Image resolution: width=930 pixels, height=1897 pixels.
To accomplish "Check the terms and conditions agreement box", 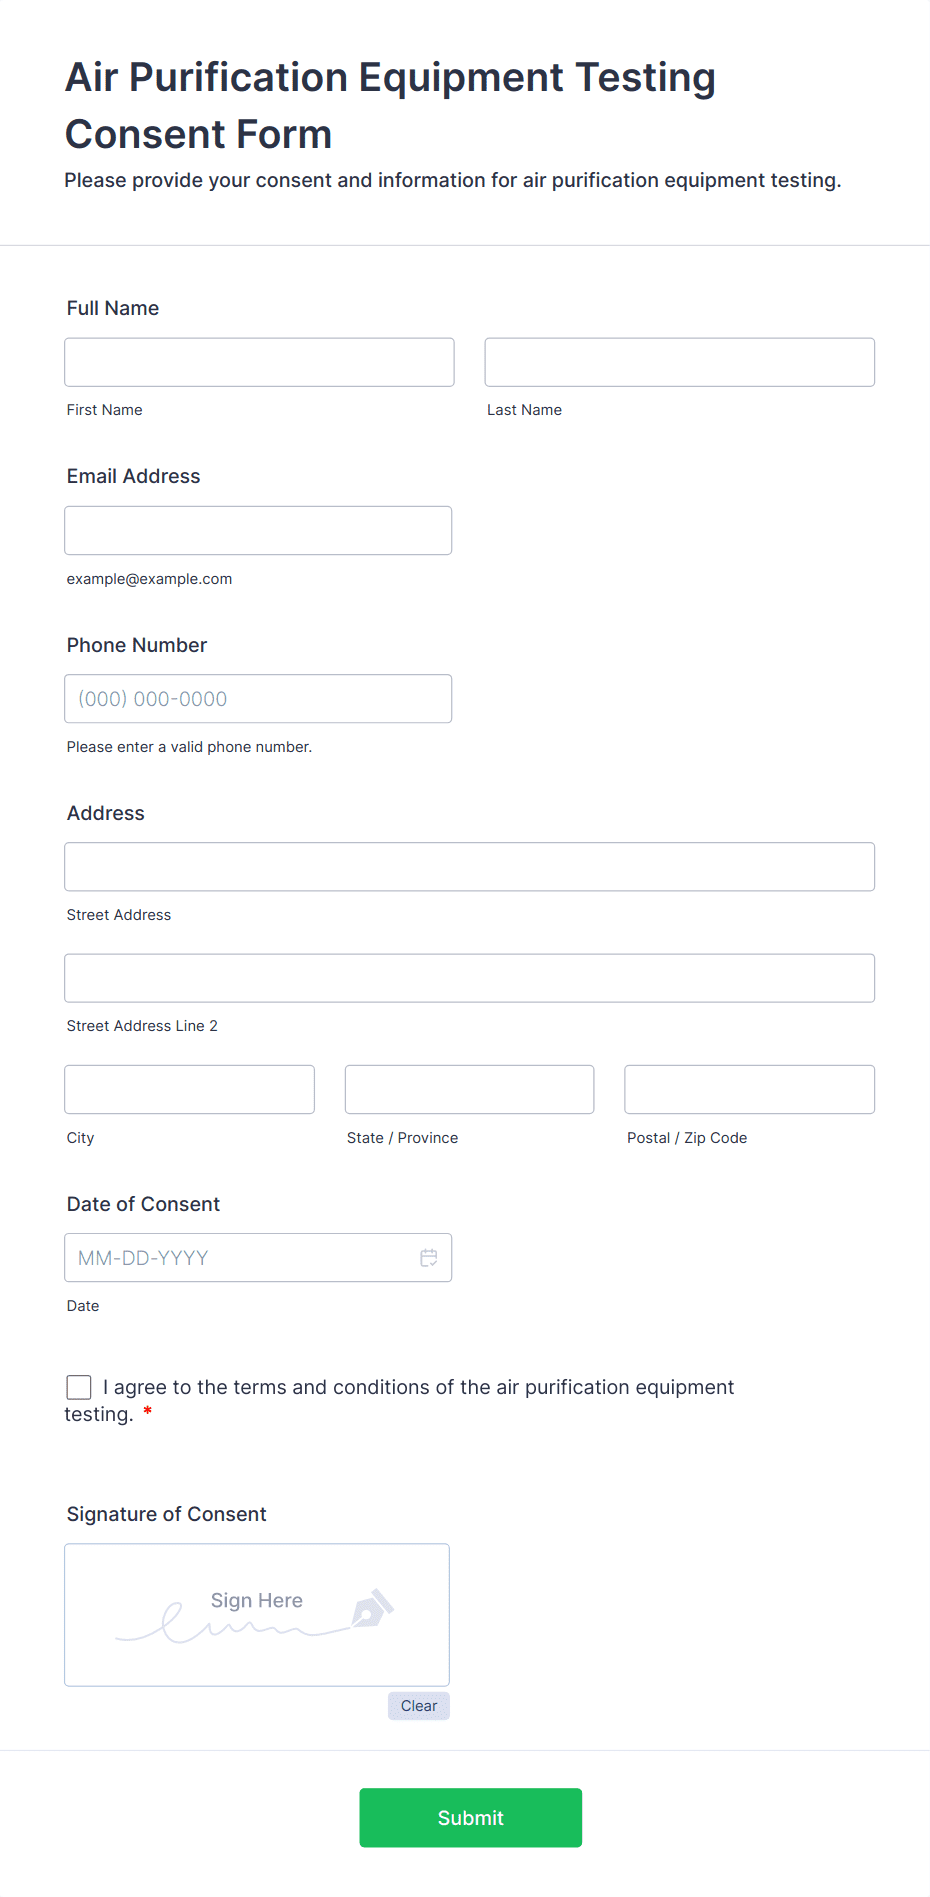I will (x=79, y=1387).
